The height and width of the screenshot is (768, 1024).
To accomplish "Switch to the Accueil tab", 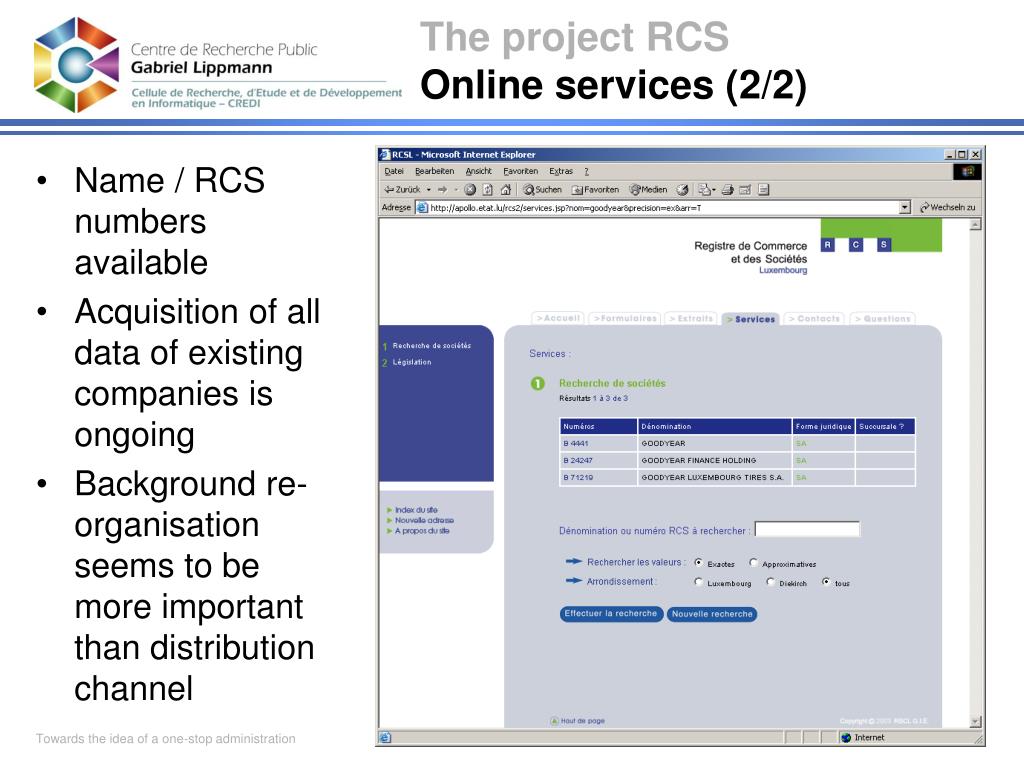I will [x=558, y=318].
